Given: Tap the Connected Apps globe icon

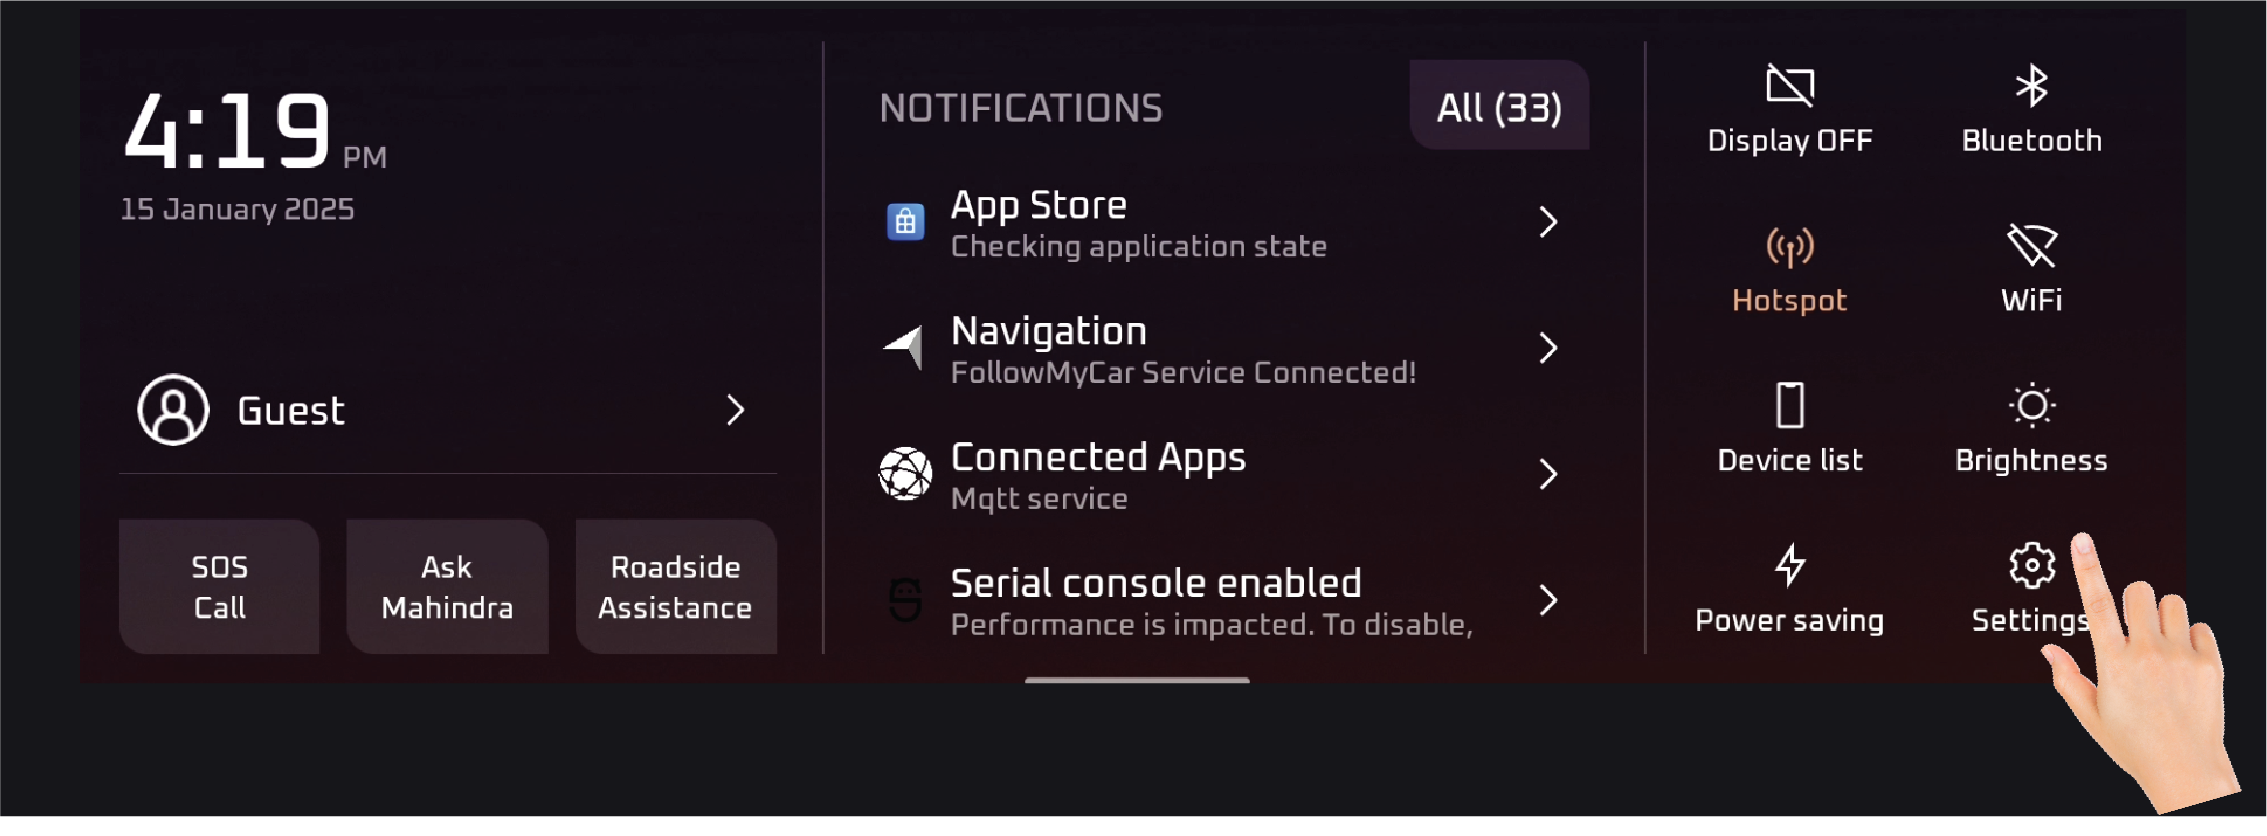Looking at the screenshot, I should [906, 474].
